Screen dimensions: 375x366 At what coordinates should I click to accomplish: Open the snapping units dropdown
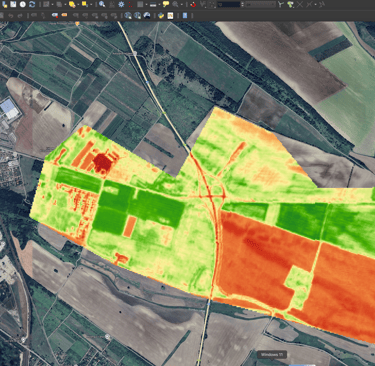[x=260, y=4]
